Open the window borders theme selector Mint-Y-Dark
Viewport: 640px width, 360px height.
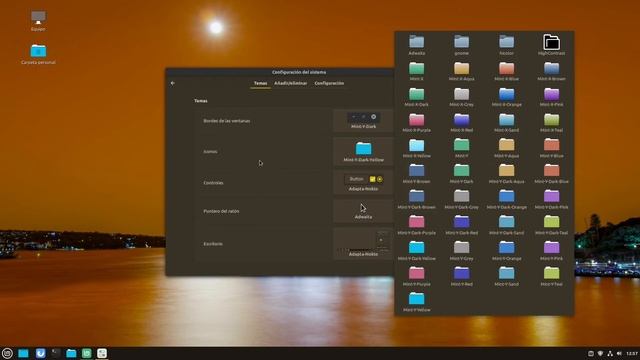(363, 120)
